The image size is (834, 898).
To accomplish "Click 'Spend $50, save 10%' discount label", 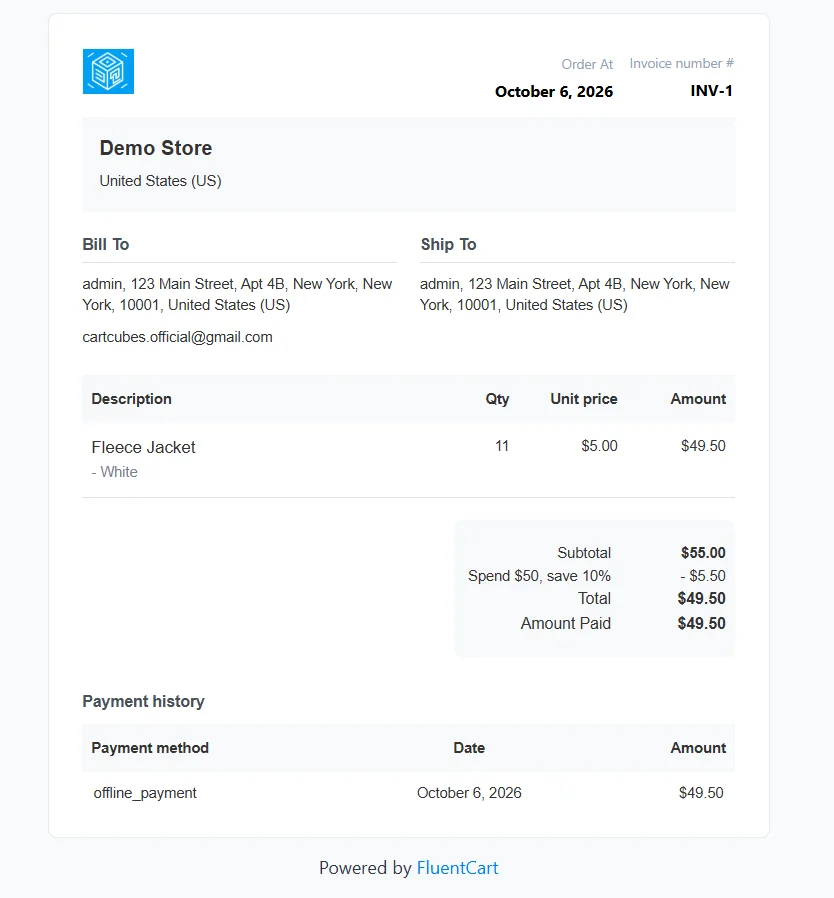I will click(x=539, y=576).
